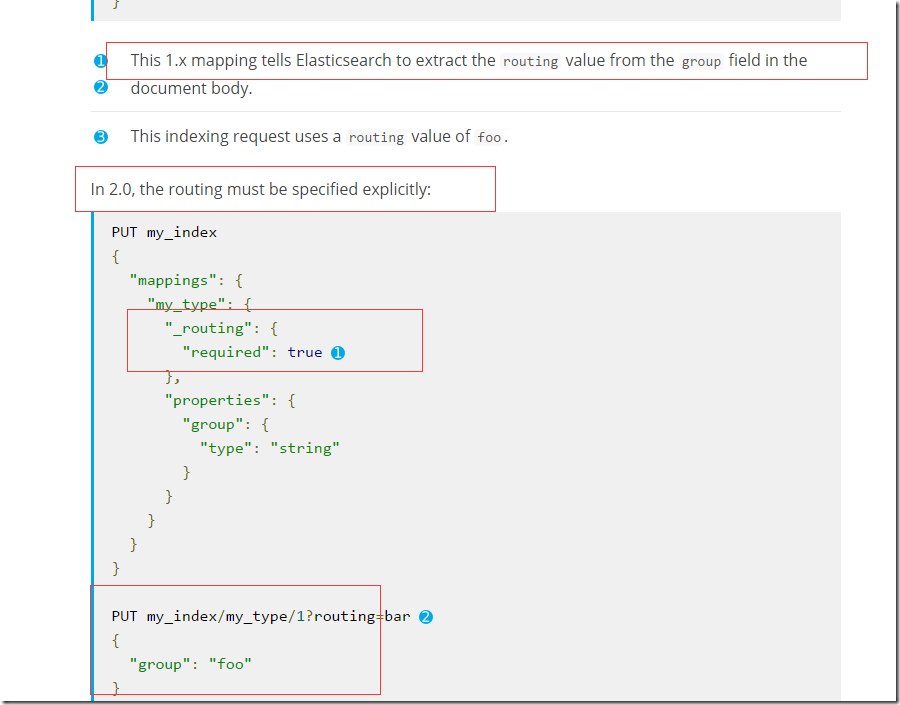Click the 'true' value after "required"

coord(305,352)
